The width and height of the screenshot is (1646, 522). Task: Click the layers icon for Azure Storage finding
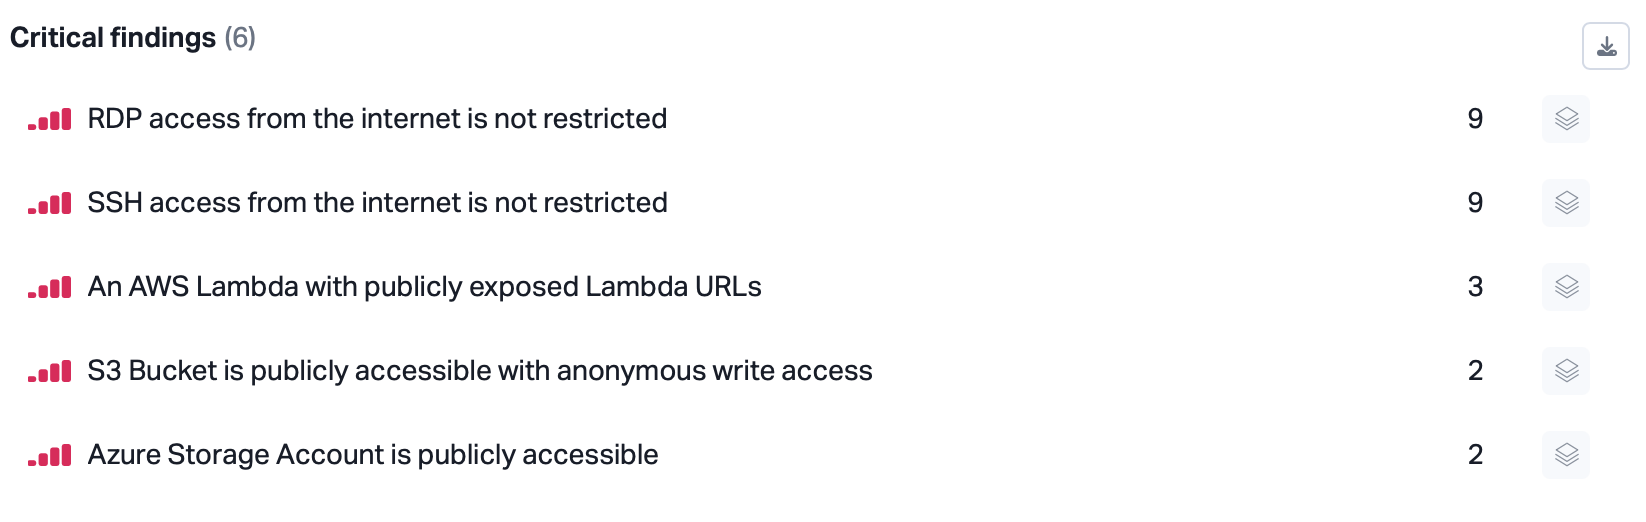pos(1566,455)
